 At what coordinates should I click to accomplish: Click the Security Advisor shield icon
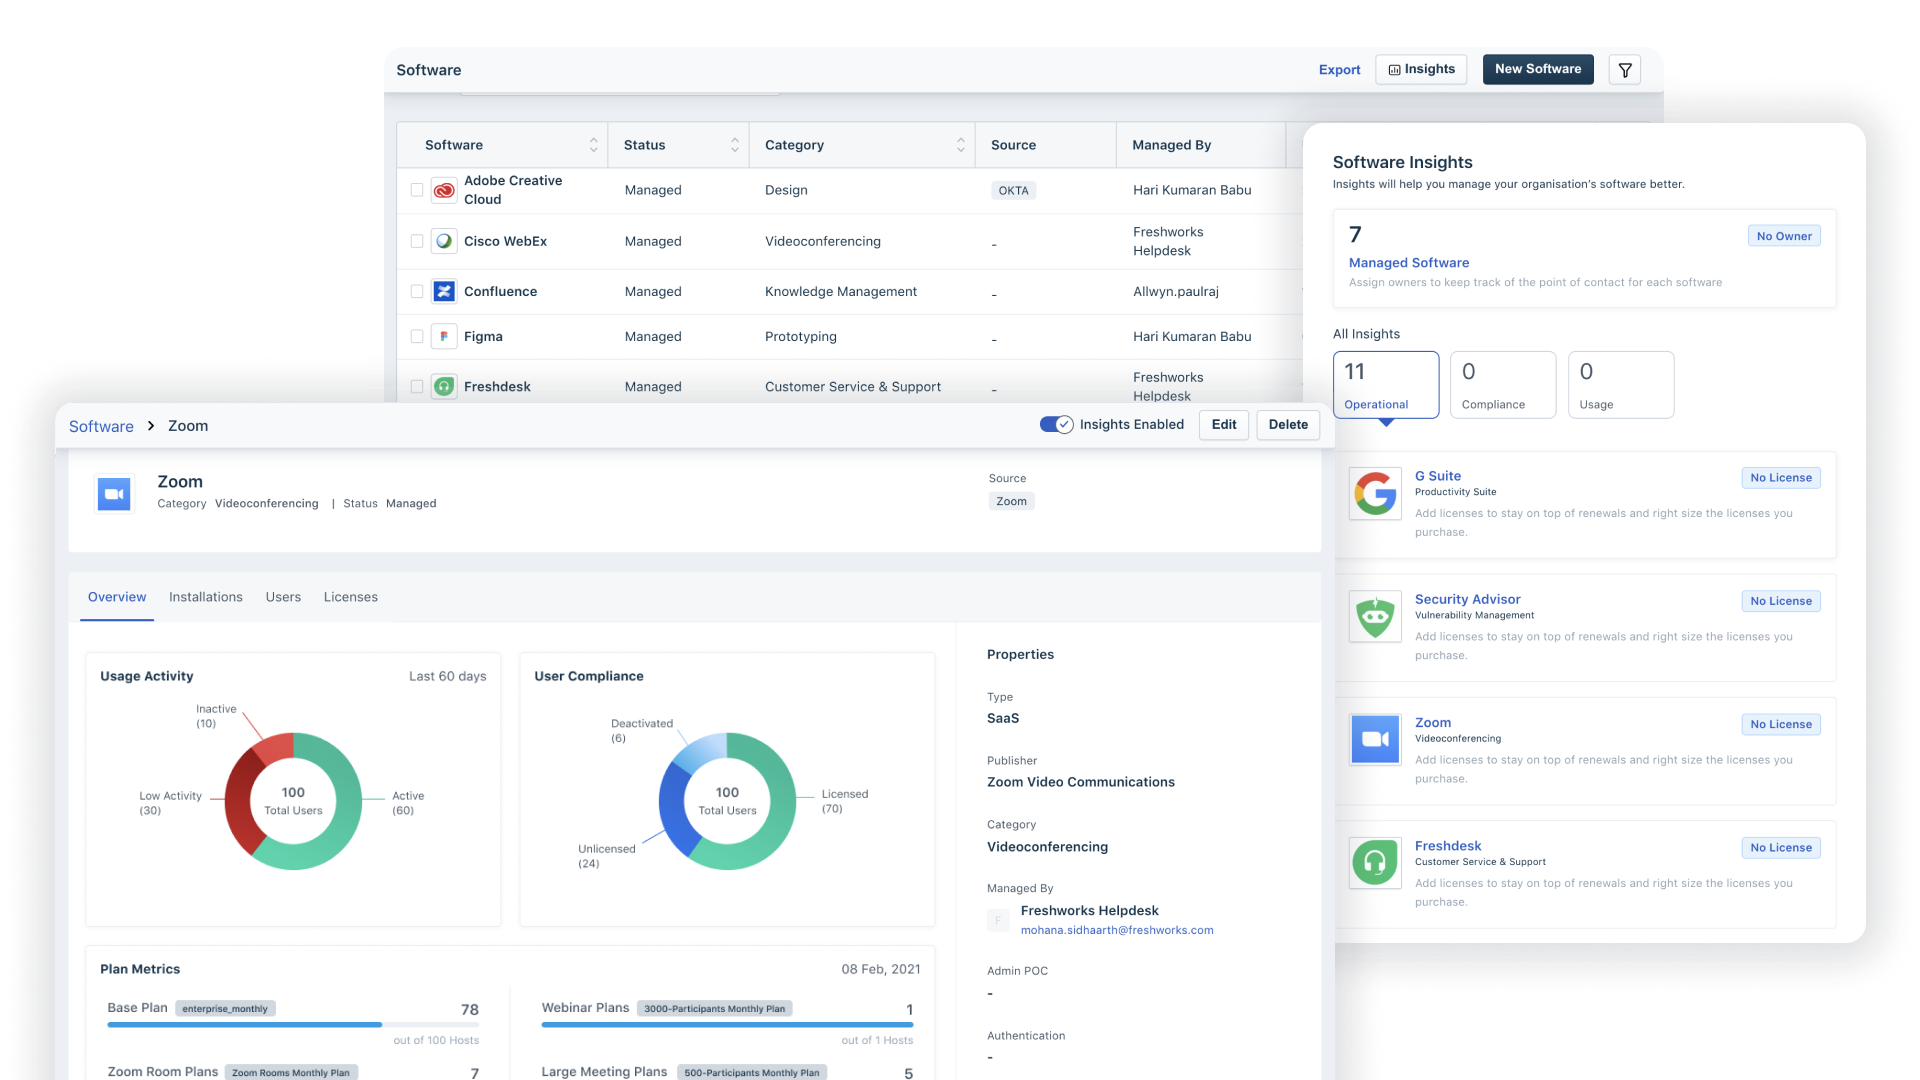tap(1375, 617)
